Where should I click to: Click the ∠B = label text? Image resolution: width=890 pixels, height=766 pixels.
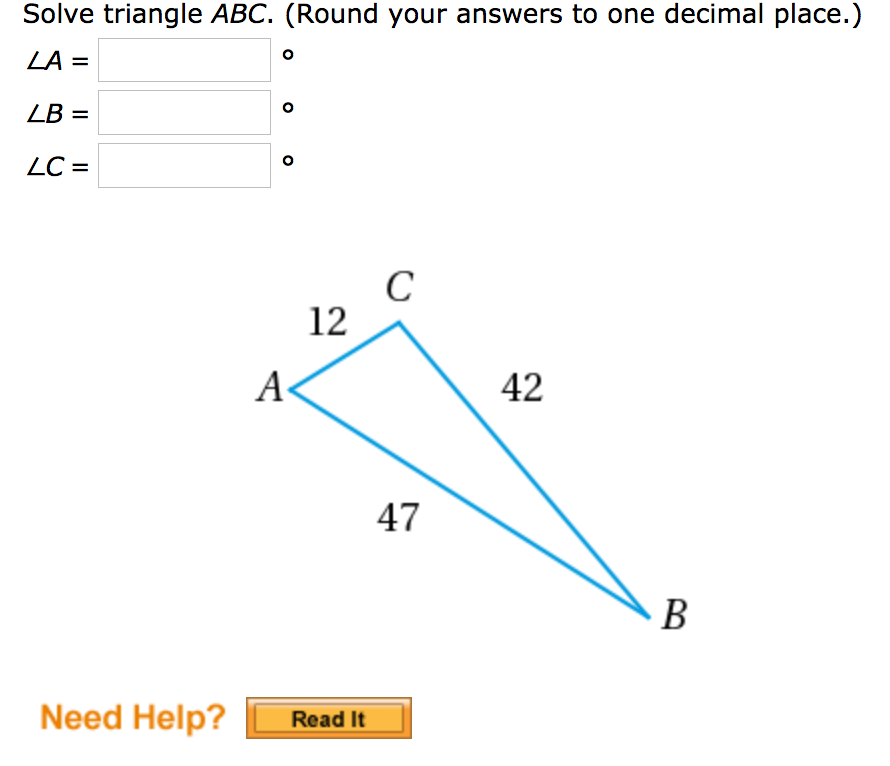(55, 112)
